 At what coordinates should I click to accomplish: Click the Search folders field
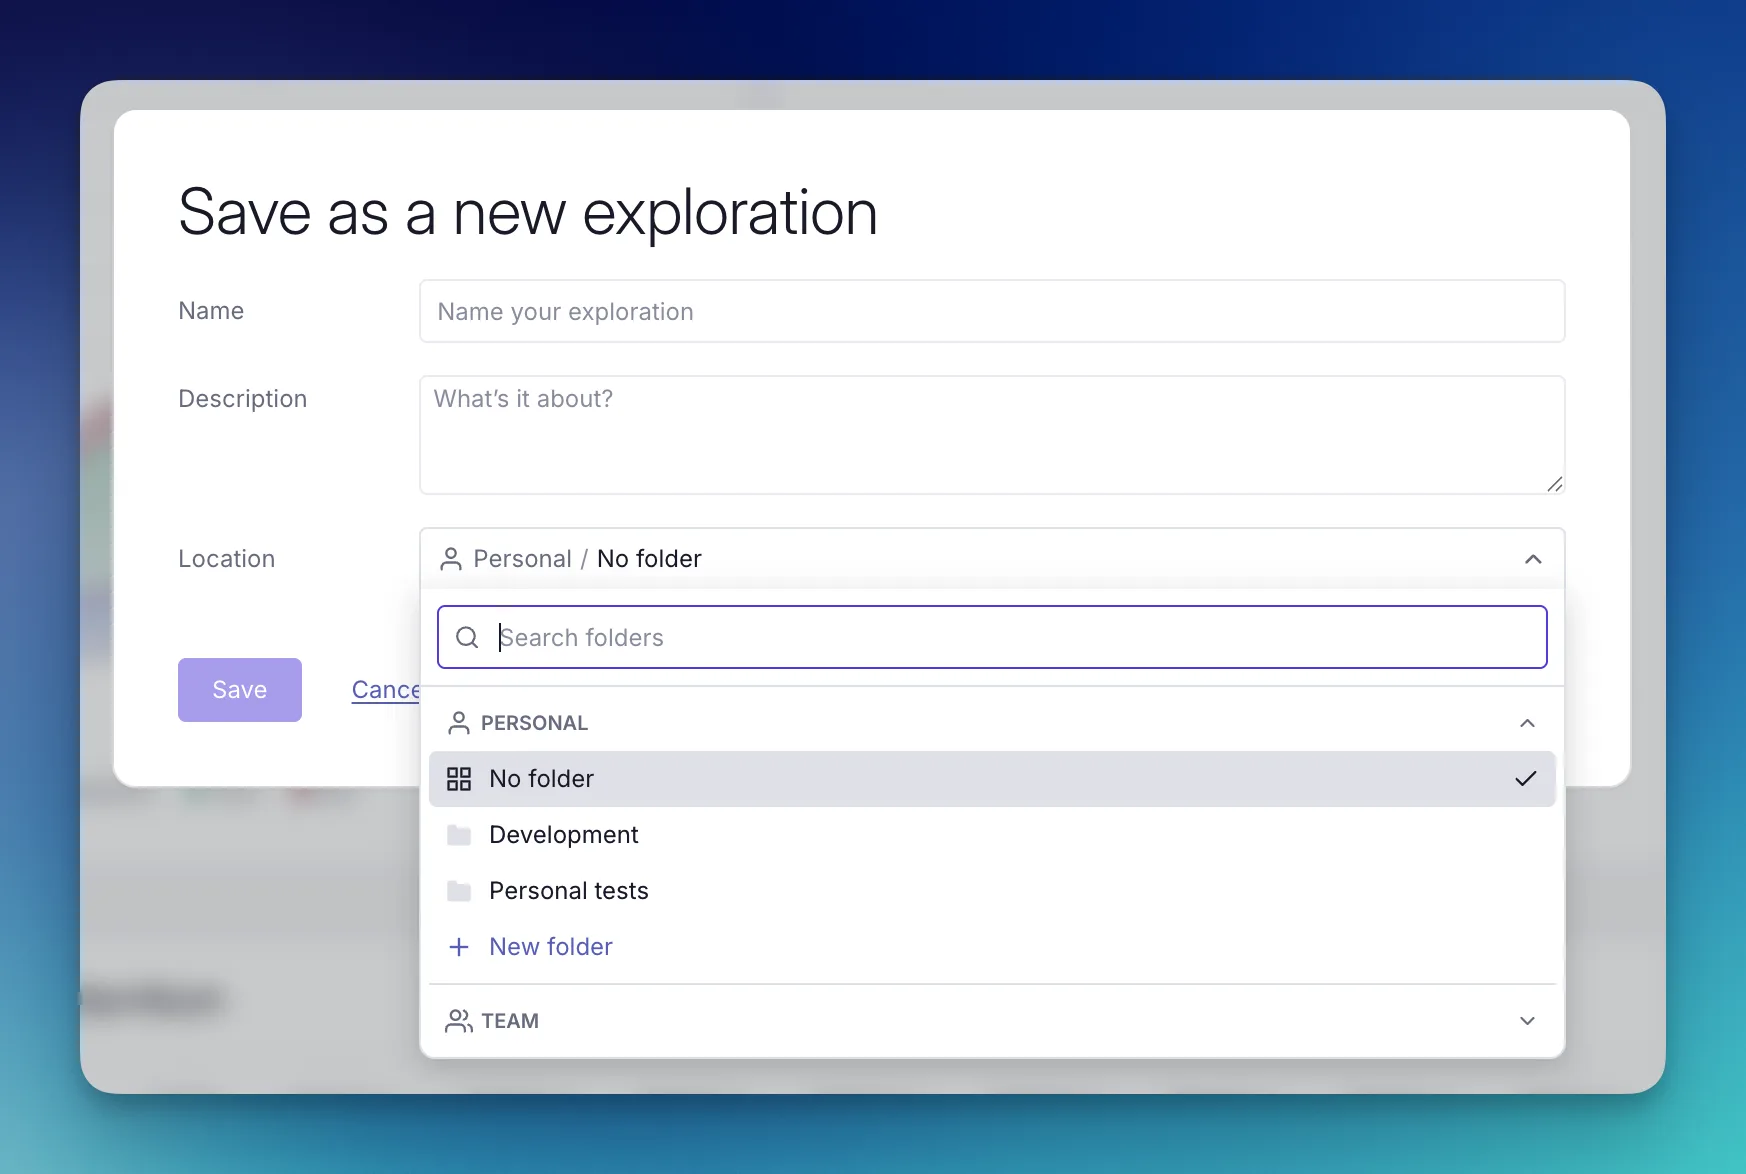tap(992, 637)
